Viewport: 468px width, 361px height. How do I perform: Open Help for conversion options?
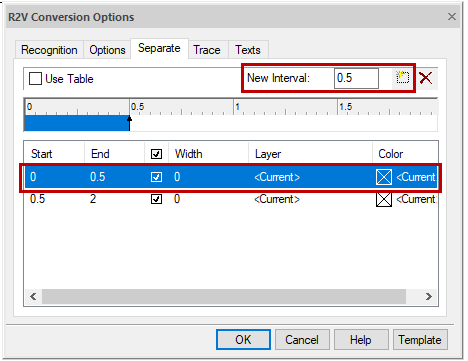(x=361, y=340)
